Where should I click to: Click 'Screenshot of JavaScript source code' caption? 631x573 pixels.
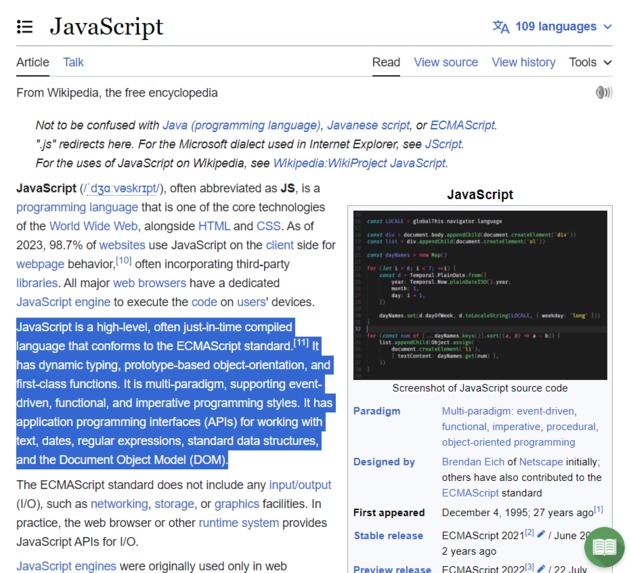(x=480, y=388)
